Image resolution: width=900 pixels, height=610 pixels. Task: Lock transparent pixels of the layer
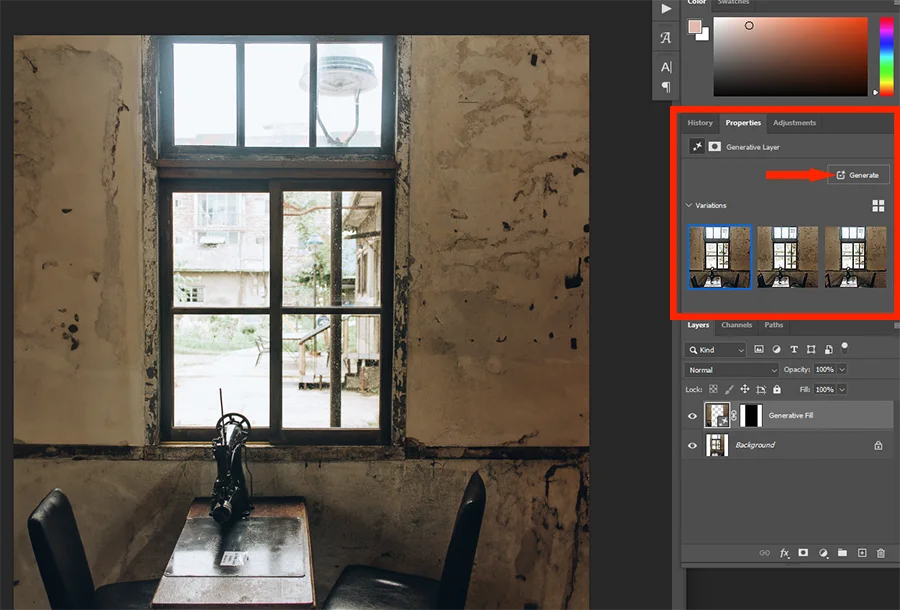click(713, 389)
